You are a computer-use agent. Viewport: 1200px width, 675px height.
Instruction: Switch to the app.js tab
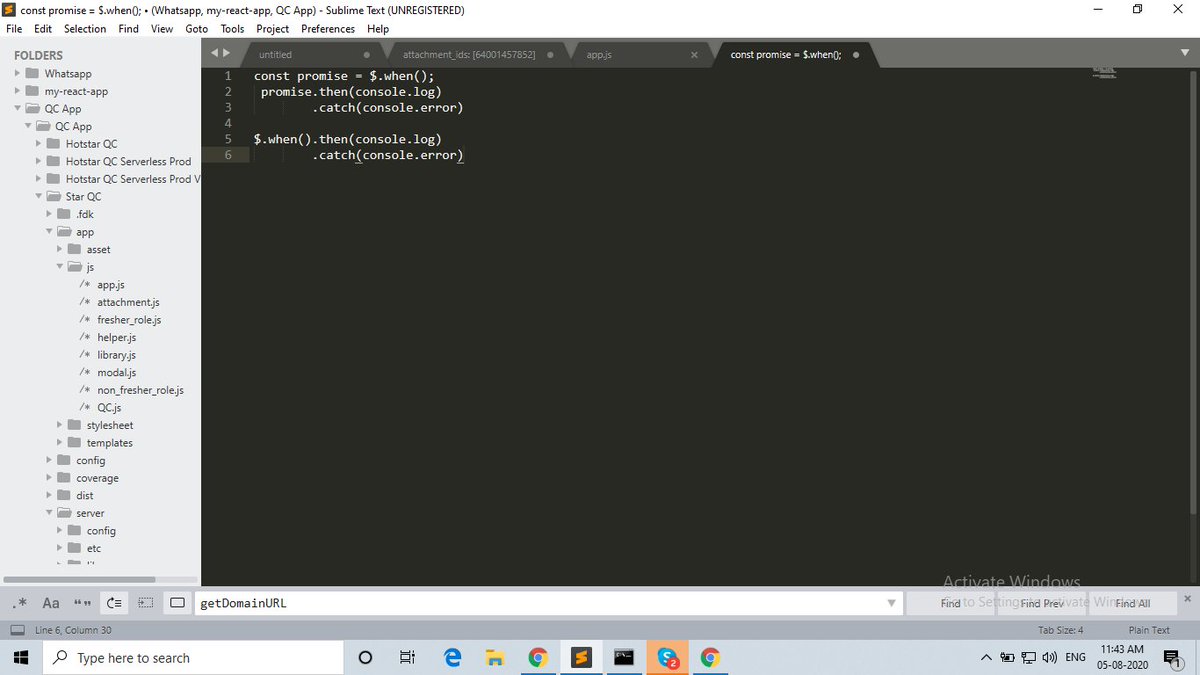[x=599, y=54]
